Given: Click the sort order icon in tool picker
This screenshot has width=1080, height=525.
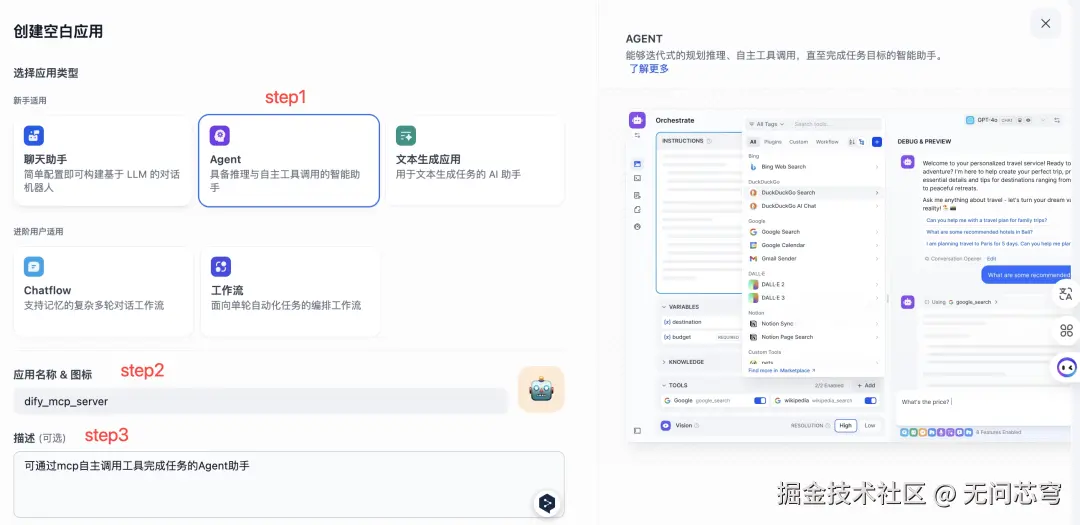Looking at the screenshot, I should (x=852, y=142).
